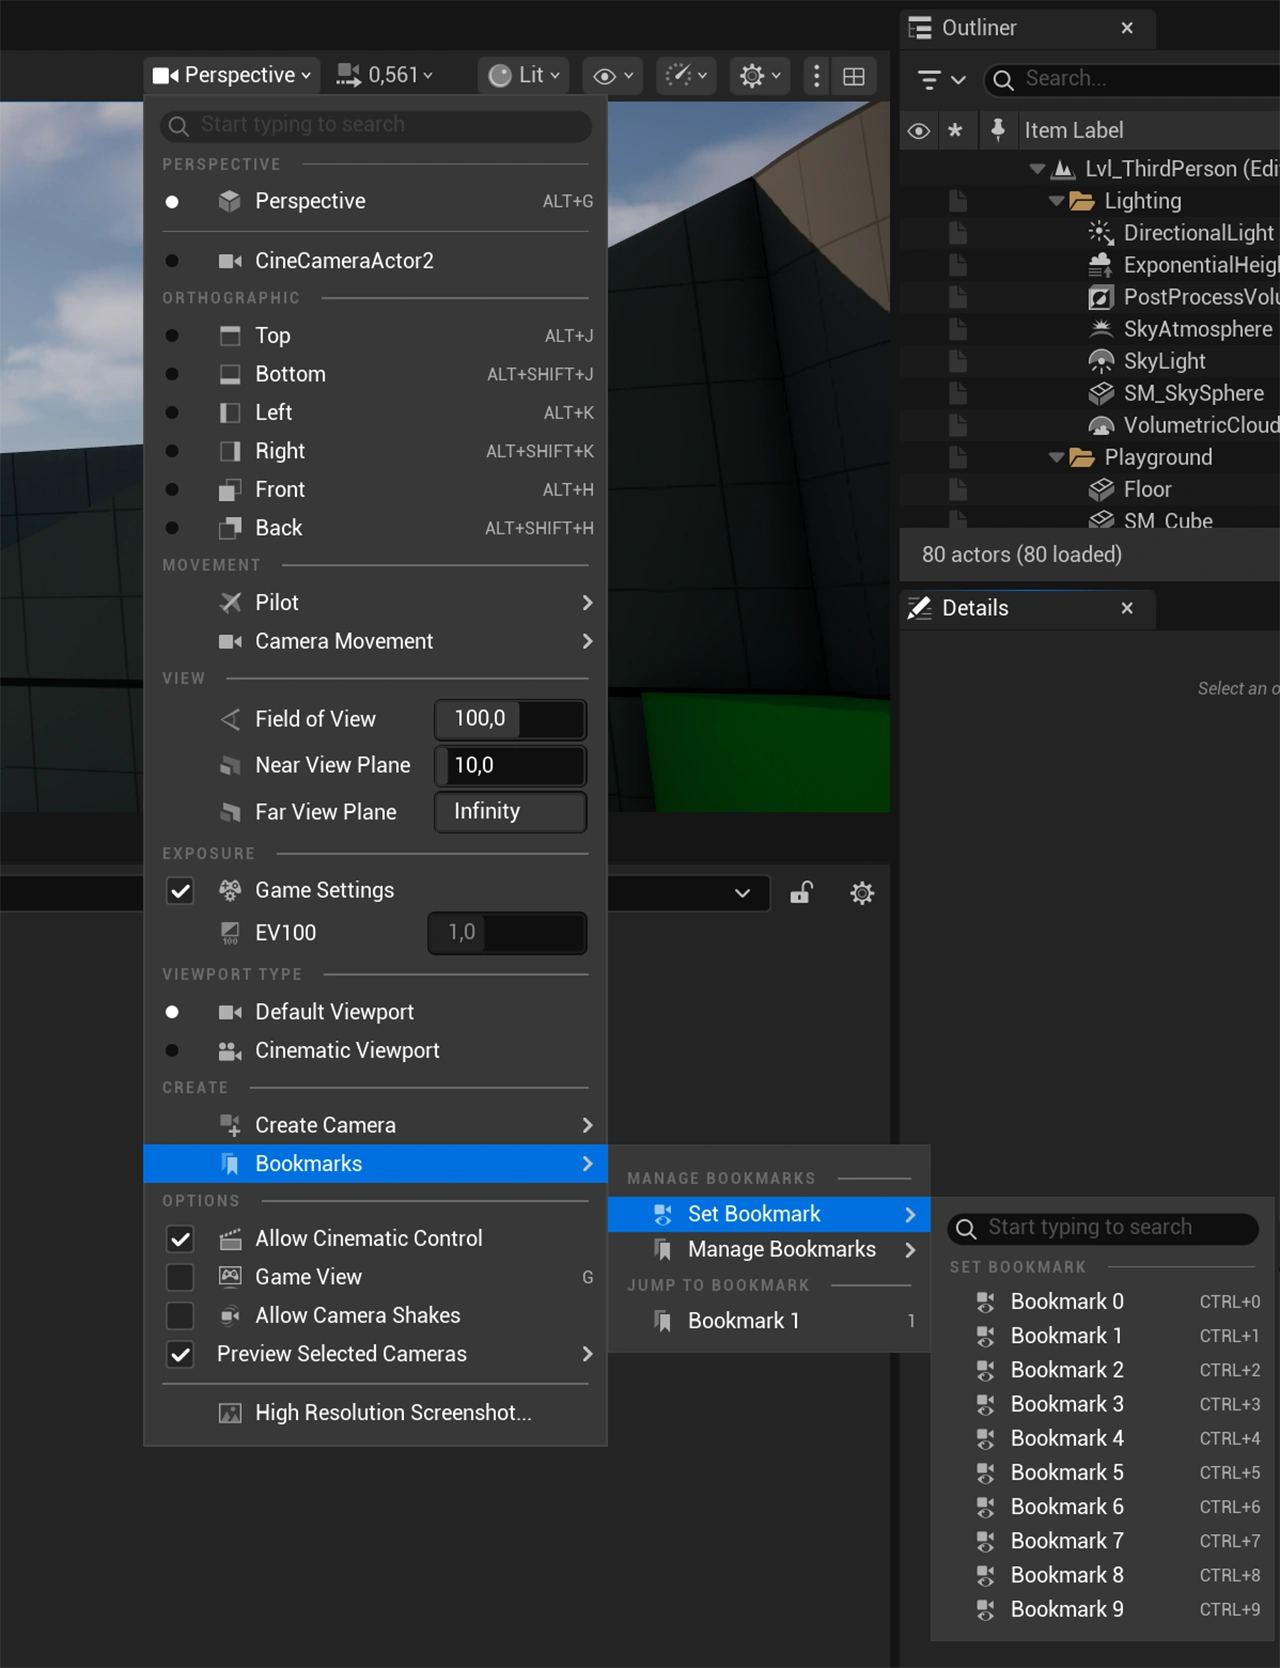Set Bookmark 0 icon

tap(985, 1302)
